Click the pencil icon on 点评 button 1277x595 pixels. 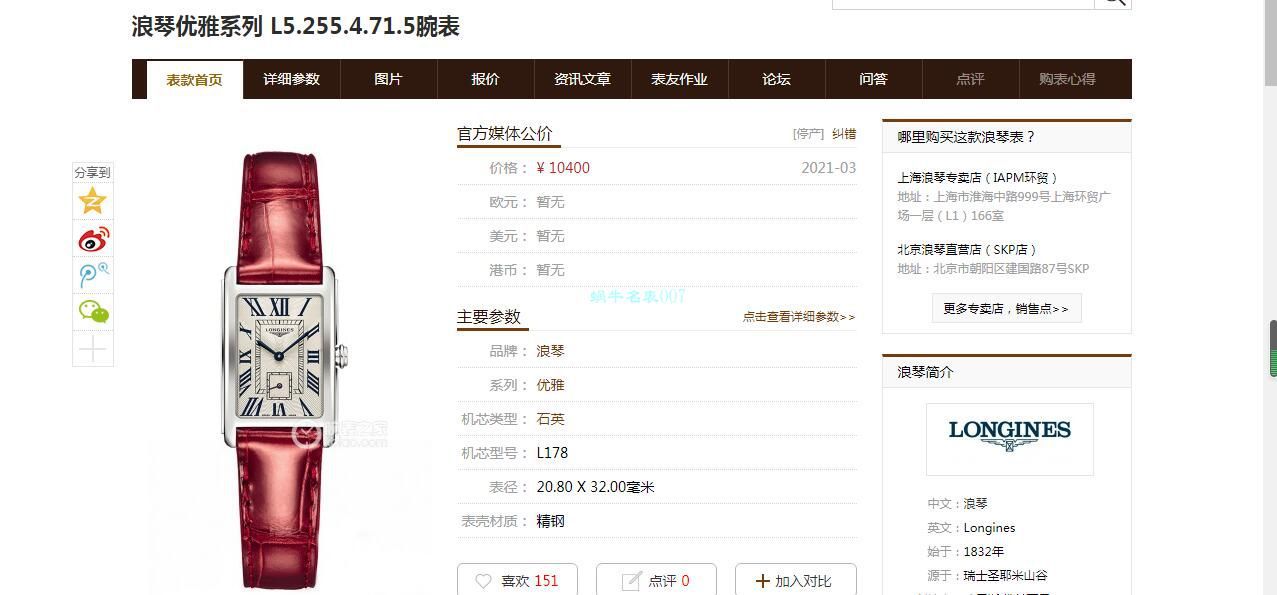pos(632,580)
